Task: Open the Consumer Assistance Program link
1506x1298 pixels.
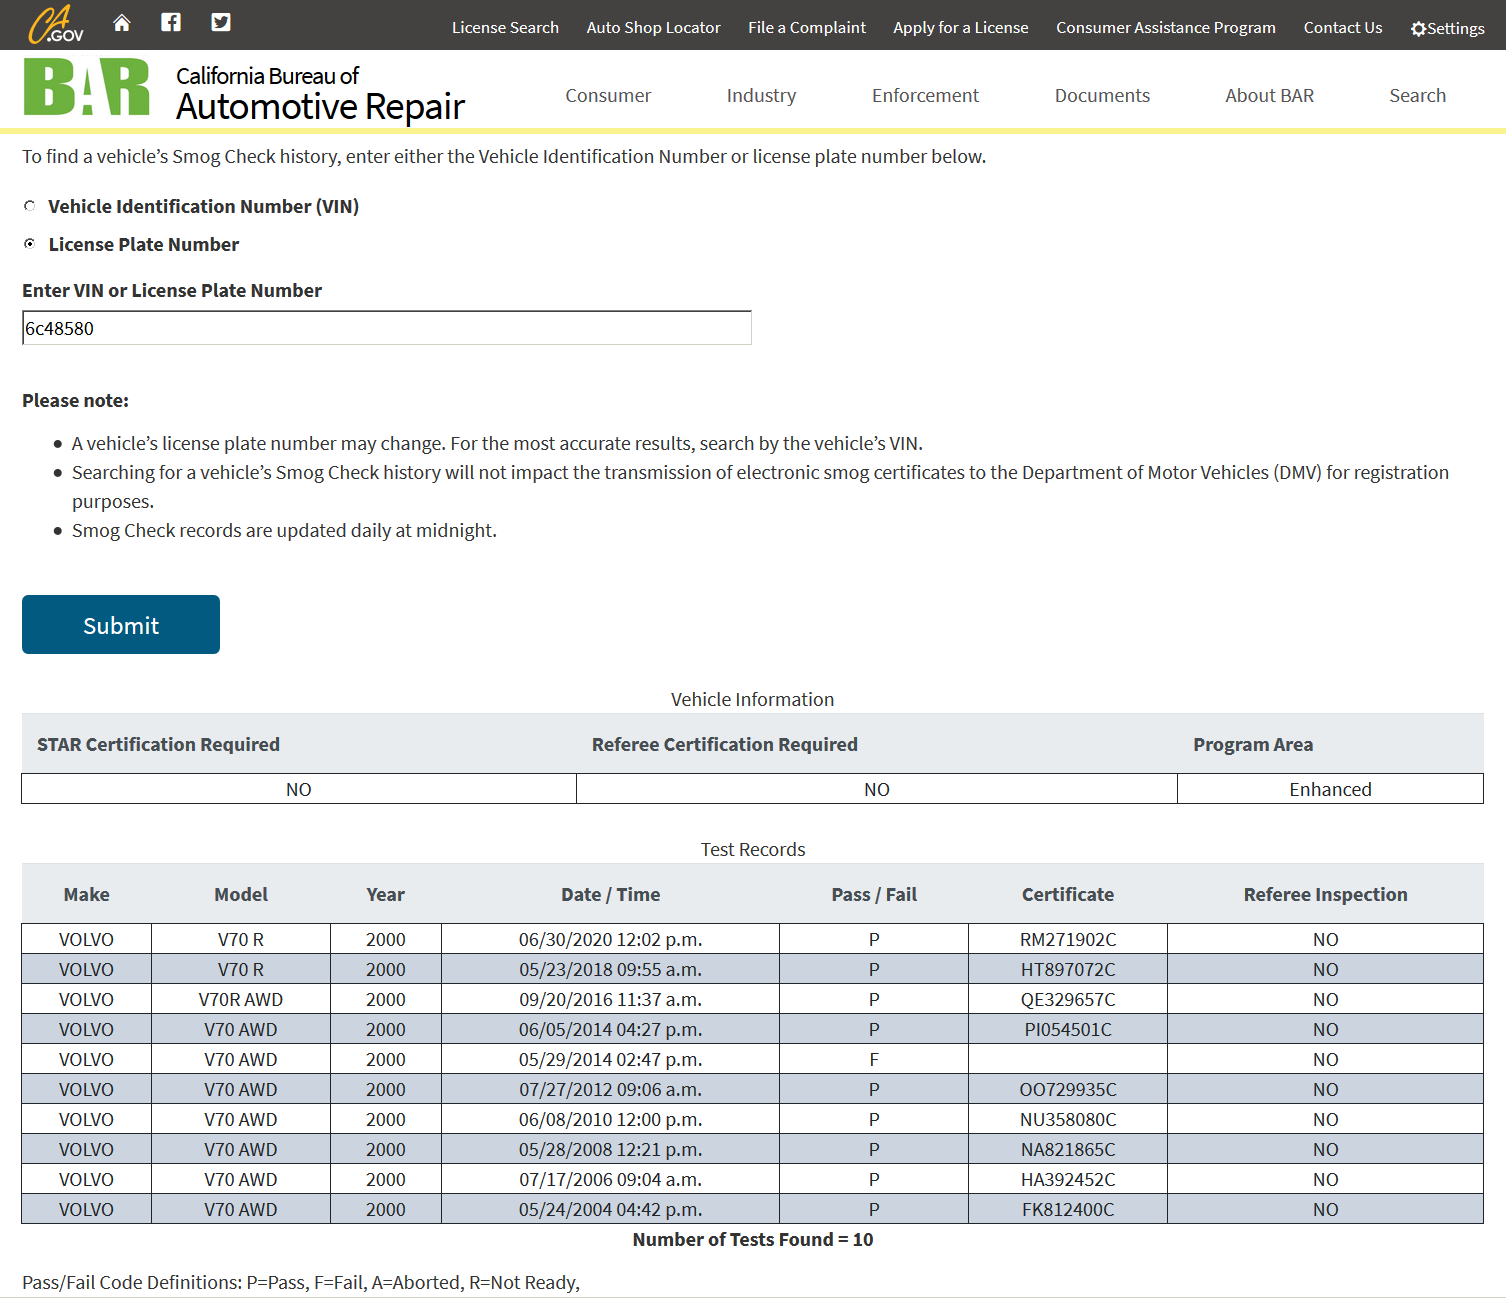Action: (1165, 28)
